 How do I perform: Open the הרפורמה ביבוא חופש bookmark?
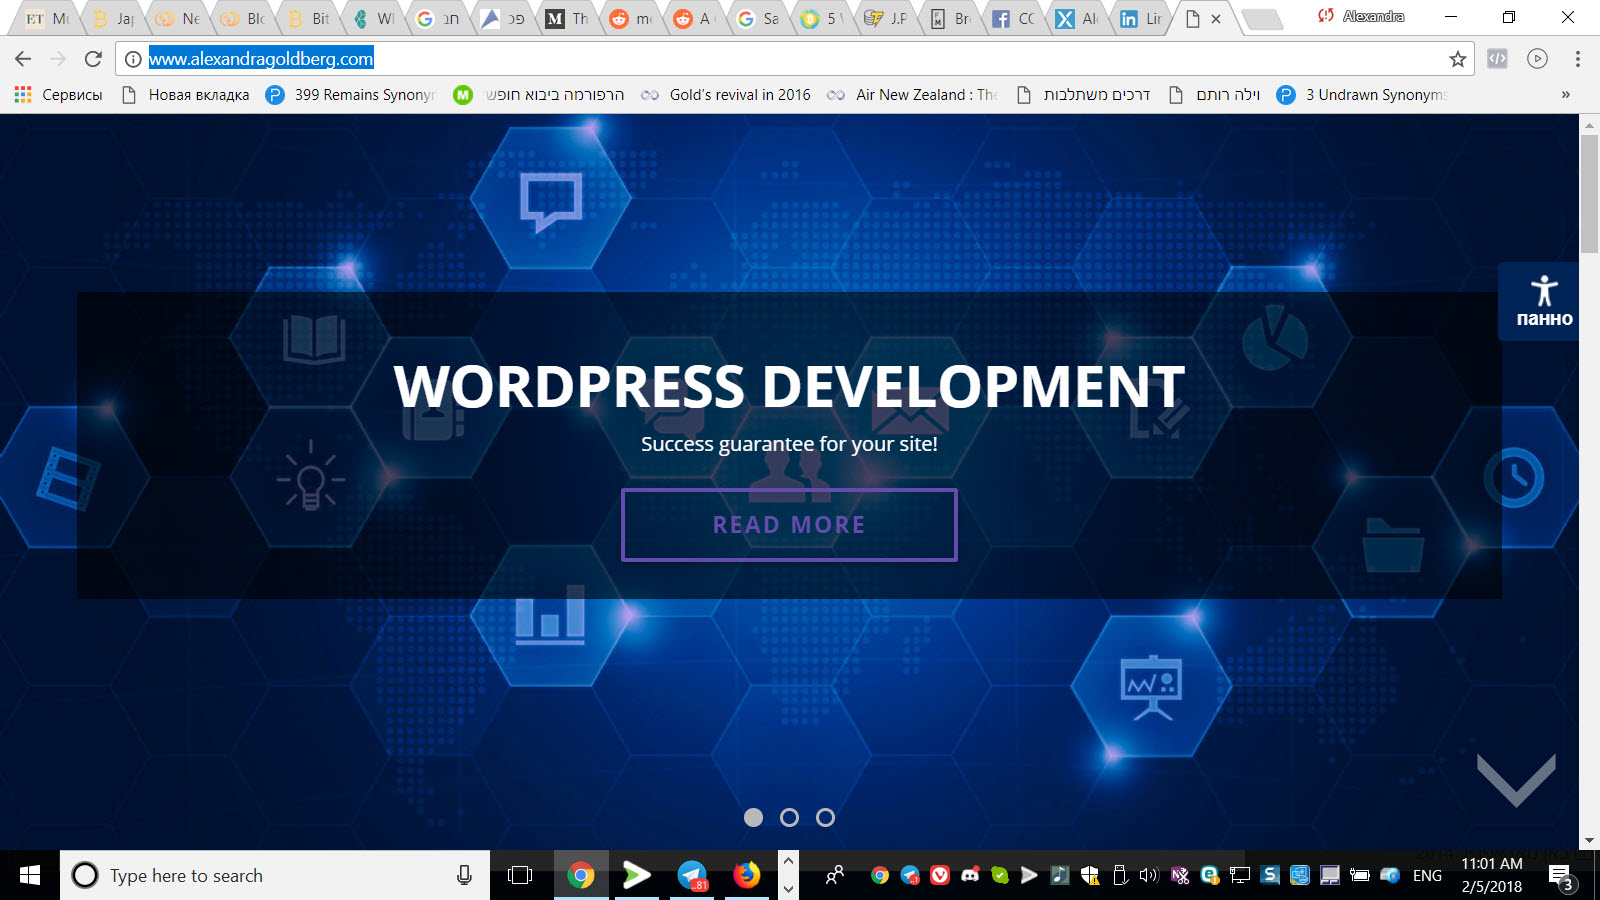(539, 95)
